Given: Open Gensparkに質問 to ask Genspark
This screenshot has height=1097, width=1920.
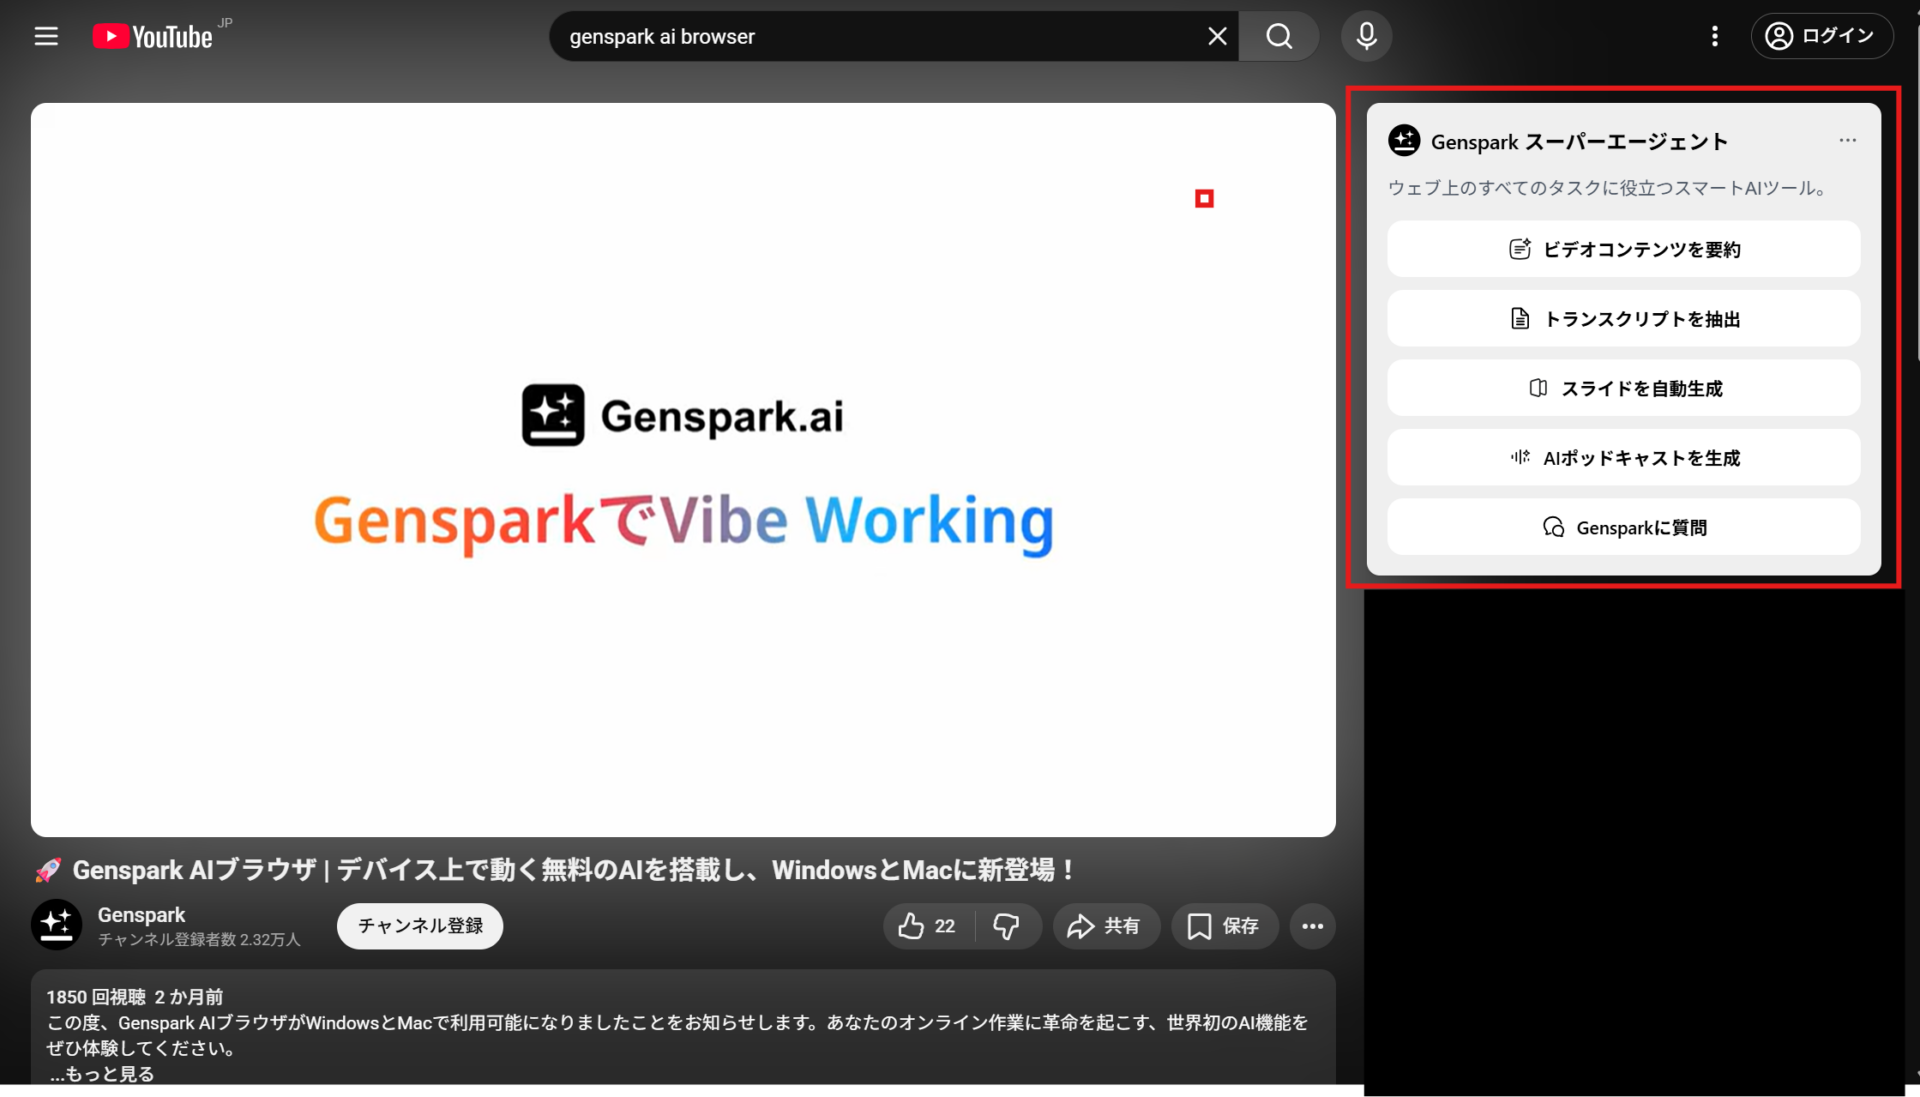Looking at the screenshot, I should (x=1622, y=527).
